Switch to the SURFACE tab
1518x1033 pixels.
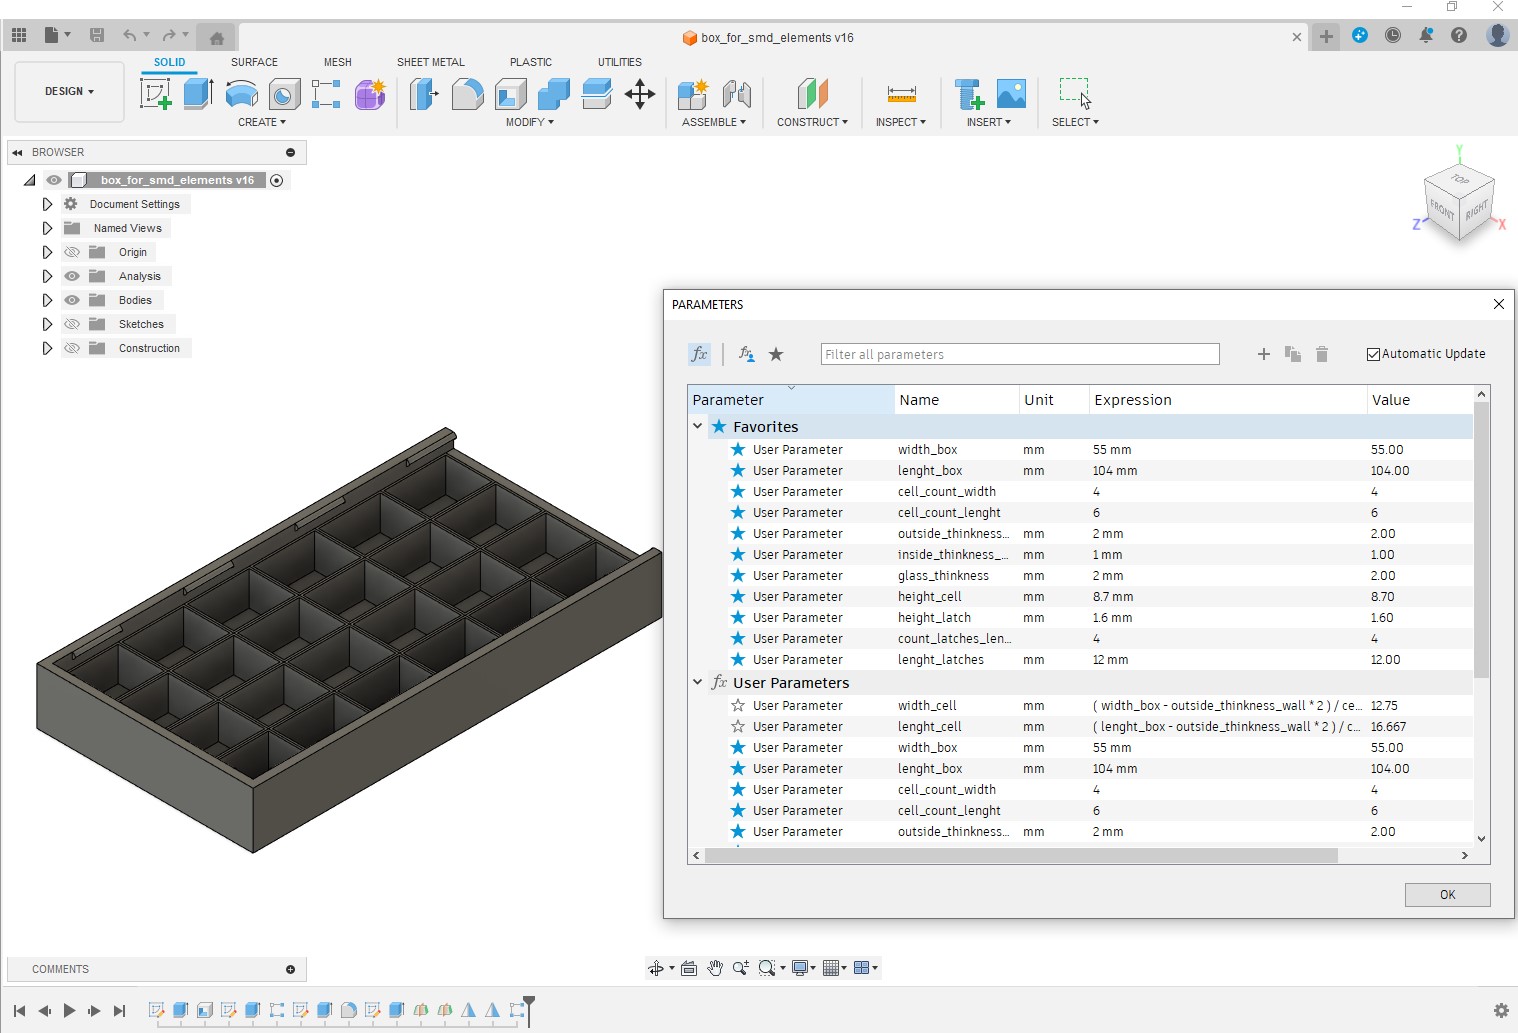(253, 62)
